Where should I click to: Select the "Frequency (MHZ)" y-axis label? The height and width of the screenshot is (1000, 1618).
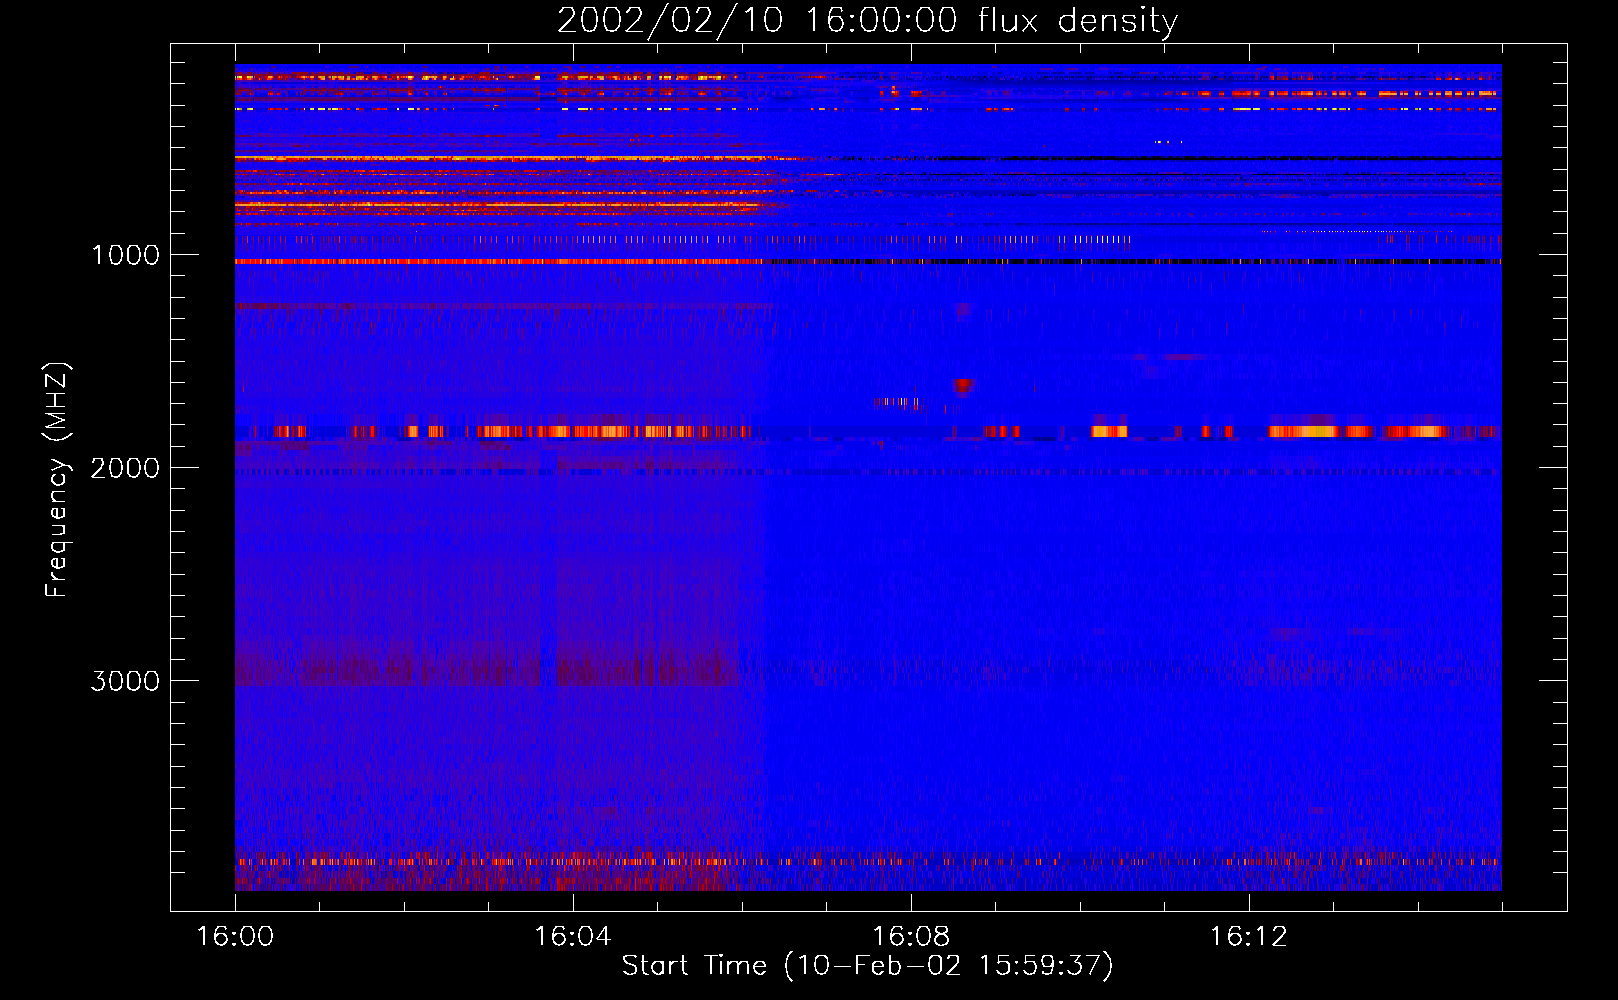pos(57,480)
